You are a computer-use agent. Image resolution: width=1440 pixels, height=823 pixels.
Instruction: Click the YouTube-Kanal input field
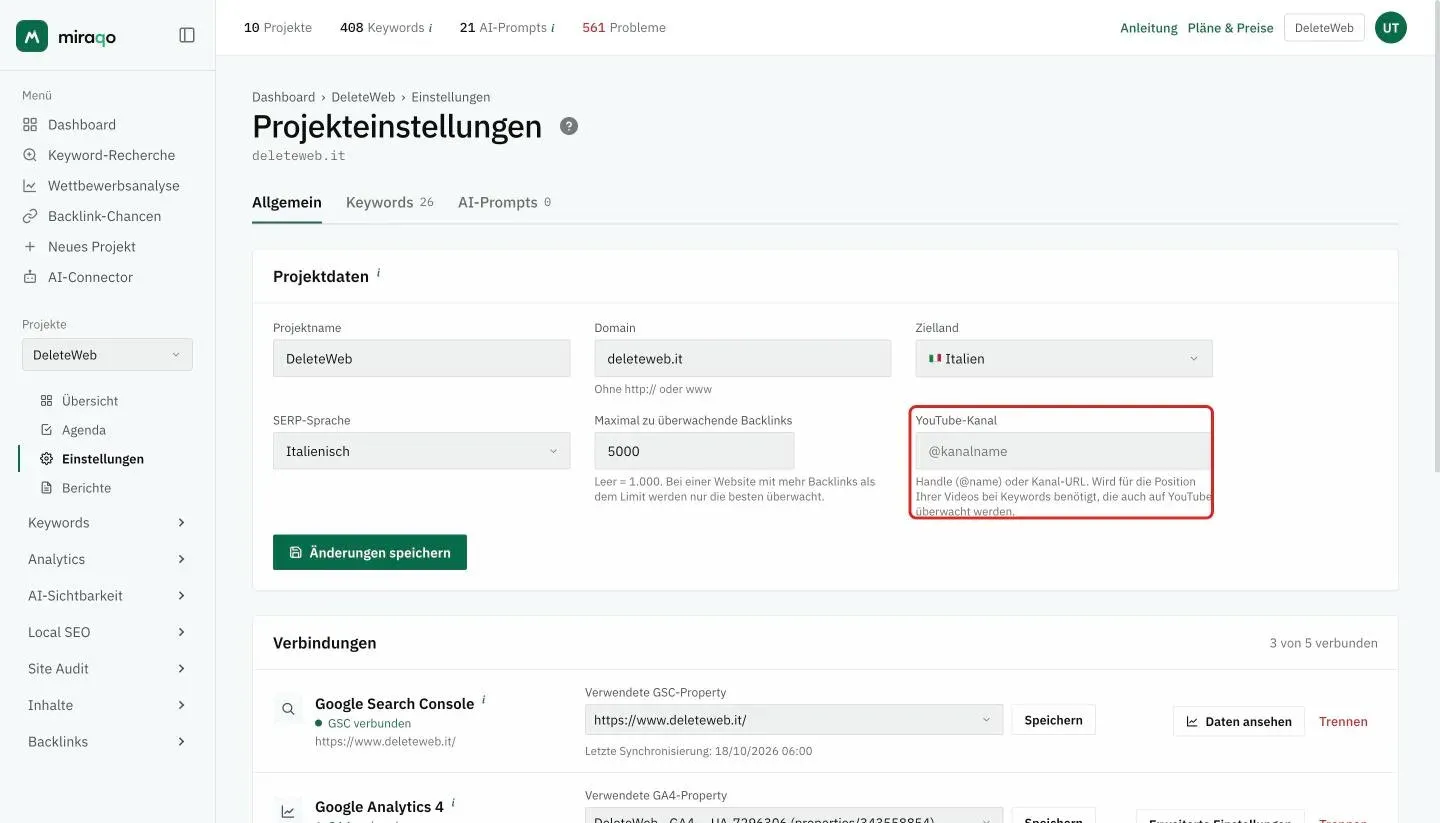pyautogui.click(x=1062, y=451)
